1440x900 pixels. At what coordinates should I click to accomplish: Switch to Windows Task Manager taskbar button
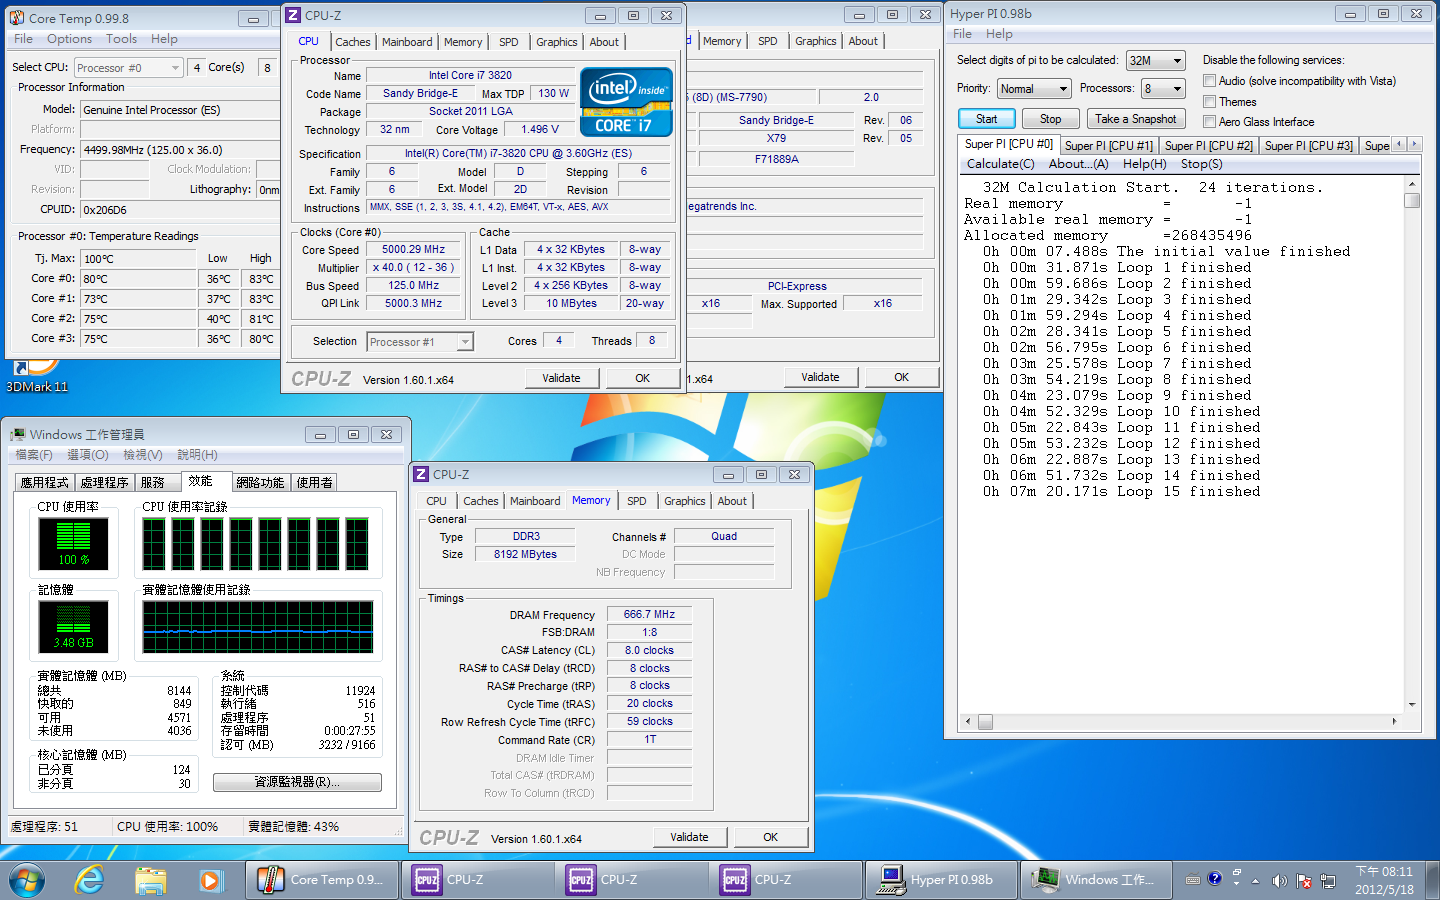[1097, 880]
